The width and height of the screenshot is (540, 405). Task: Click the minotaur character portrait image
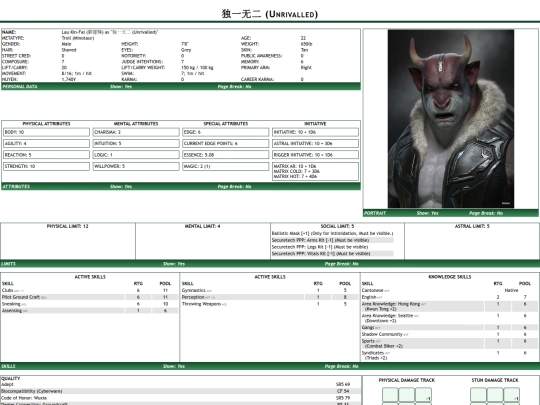450,118
